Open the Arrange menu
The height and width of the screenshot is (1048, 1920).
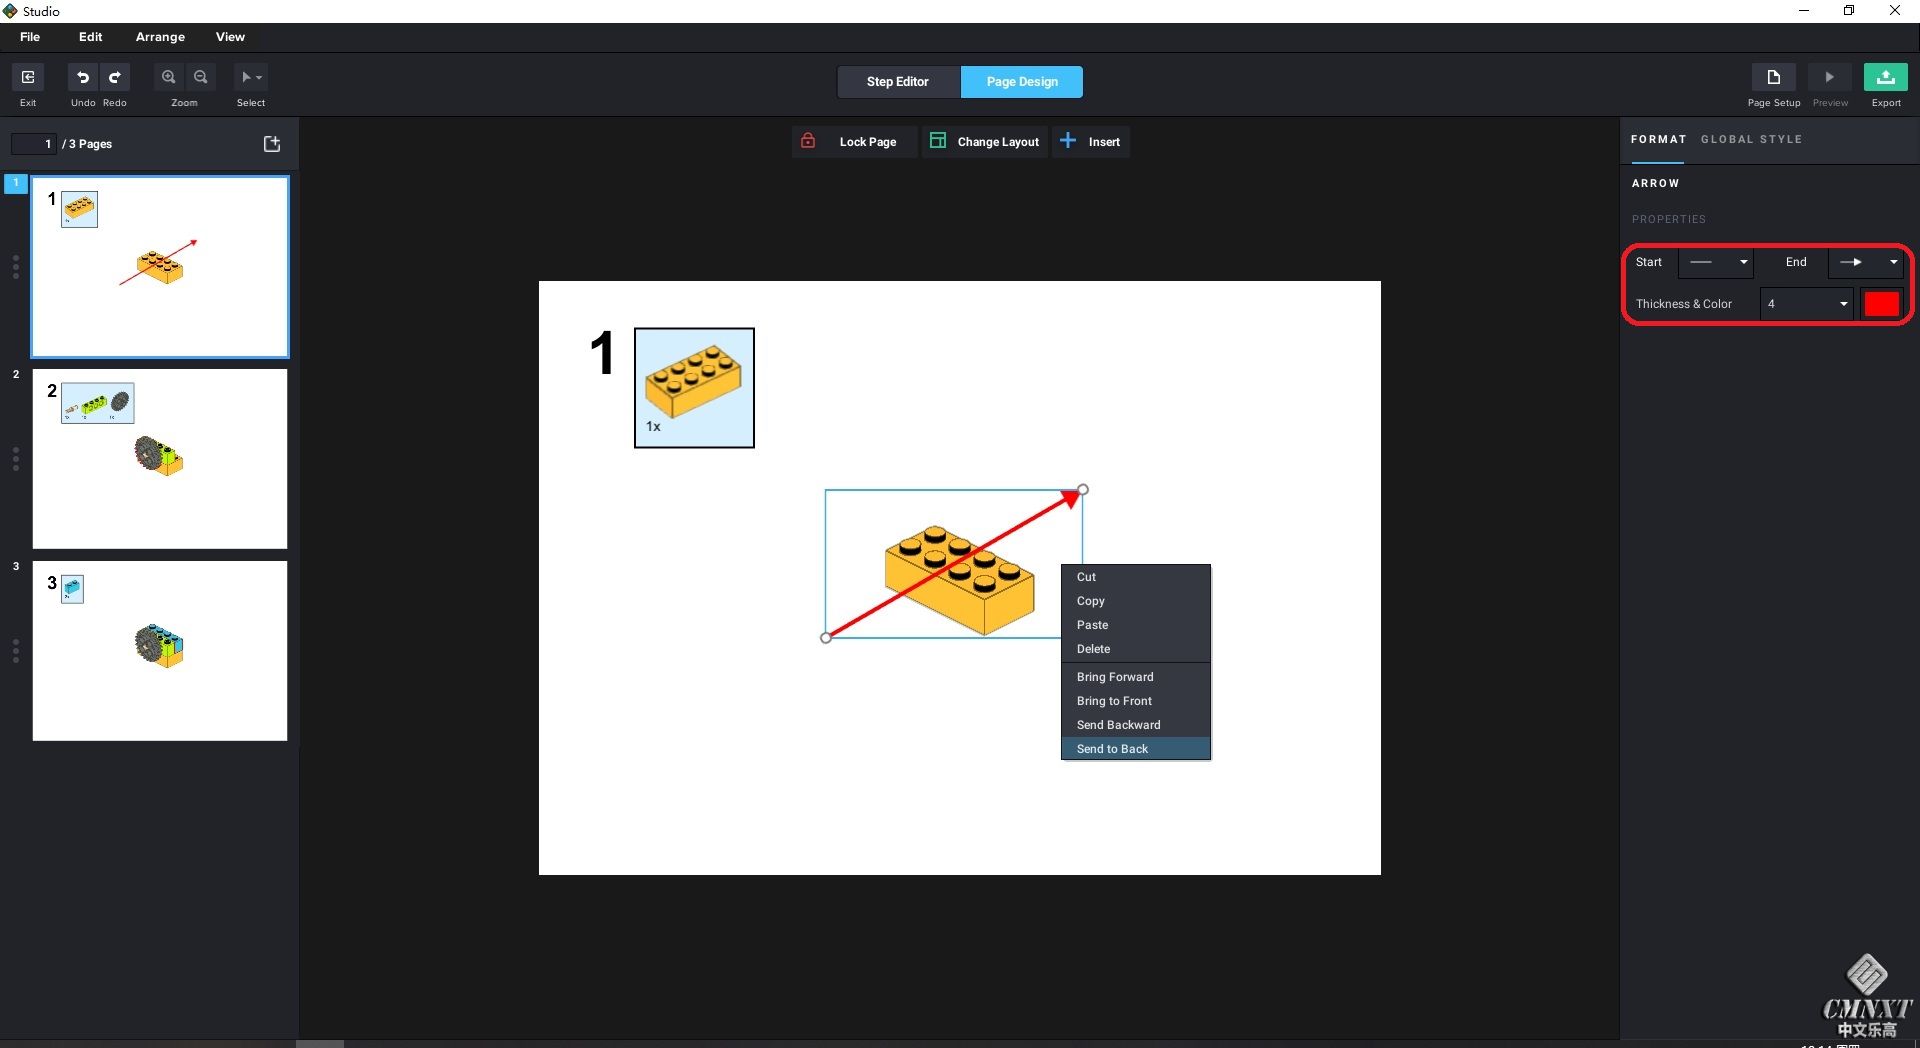[x=160, y=37]
